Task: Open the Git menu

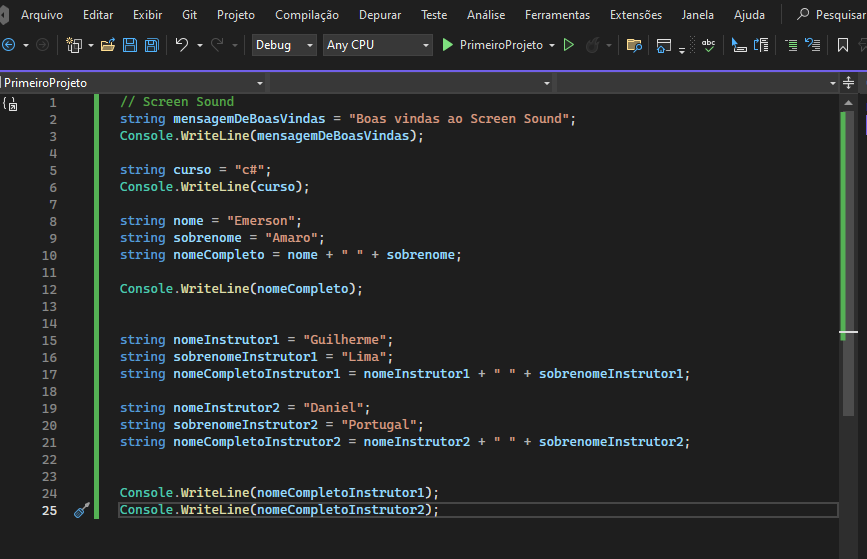Action: (x=190, y=15)
